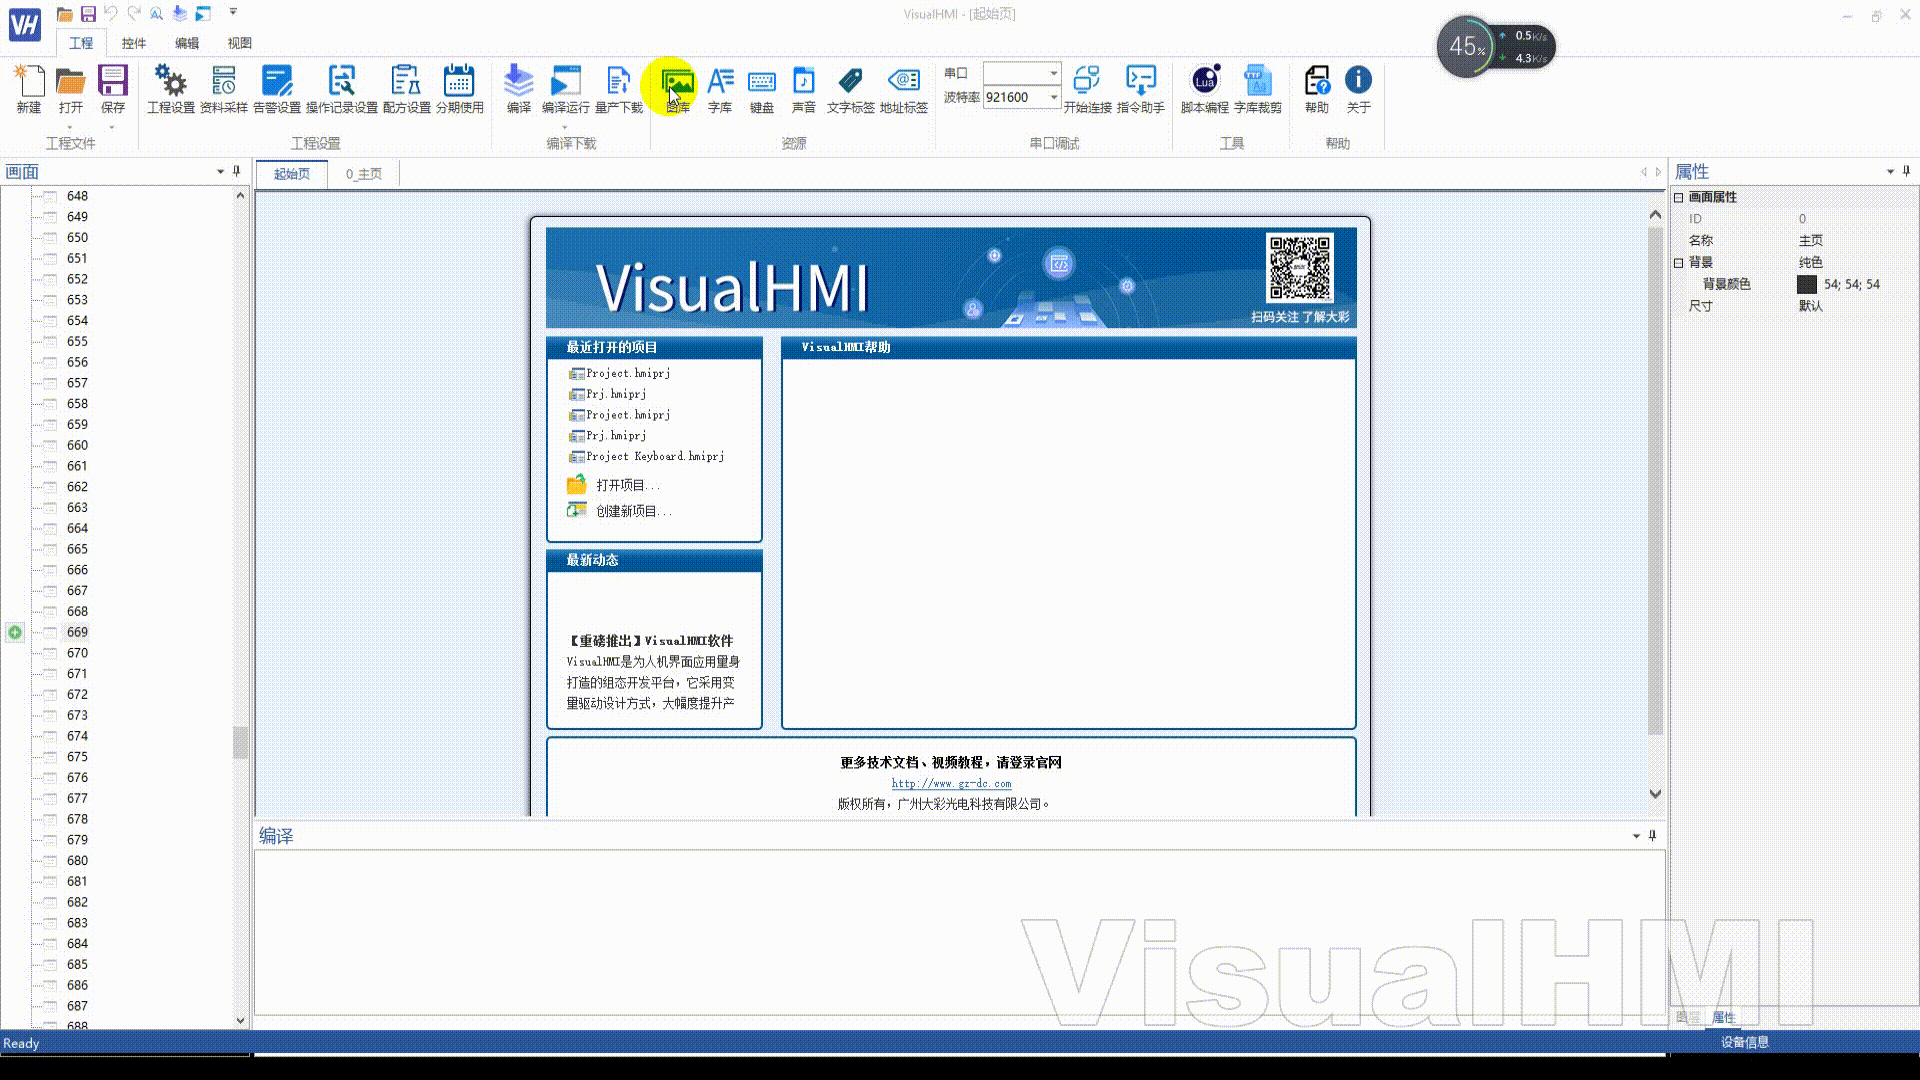Pin the 画面 screens panel
Viewport: 1920px width, 1080px height.
[x=236, y=171]
